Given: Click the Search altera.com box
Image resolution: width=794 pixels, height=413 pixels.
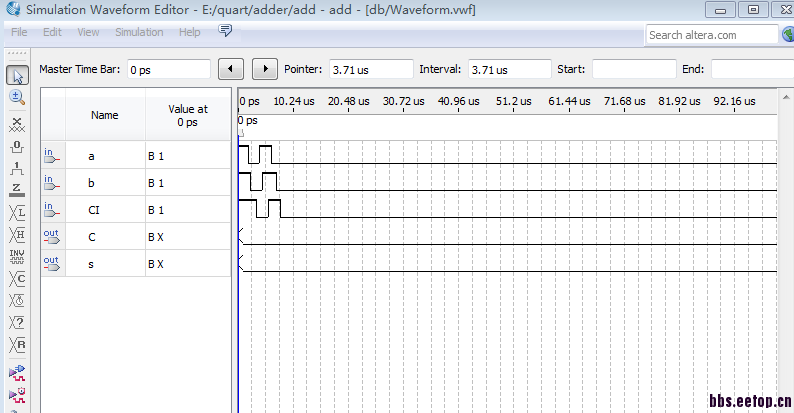Looking at the screenshot, I should (x=712, y=35).
